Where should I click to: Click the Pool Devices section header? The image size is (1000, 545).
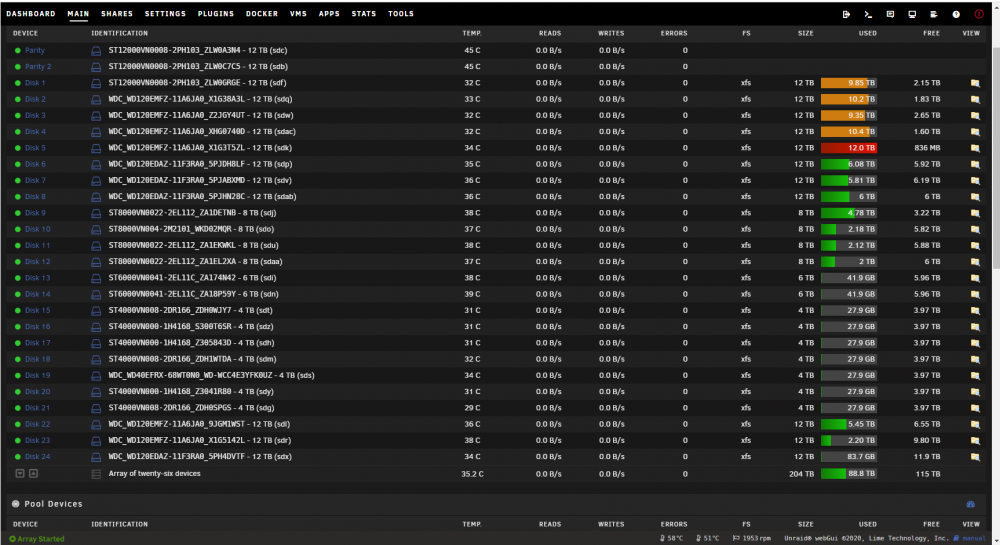(54, 504)
